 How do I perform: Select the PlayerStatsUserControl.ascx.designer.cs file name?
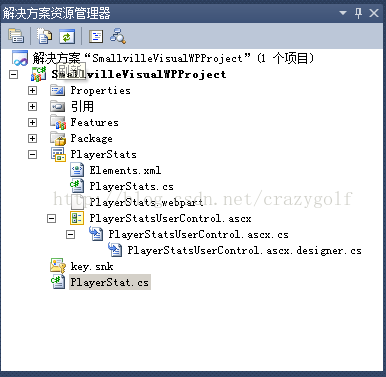coord(244,250)
